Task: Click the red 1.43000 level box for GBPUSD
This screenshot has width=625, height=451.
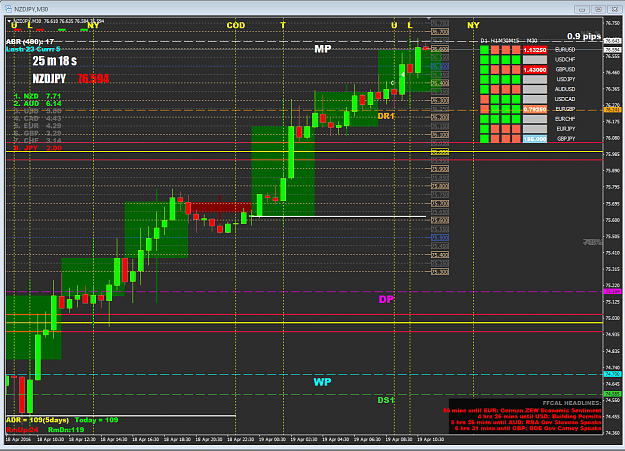Action: pyautogui.click(x=535, y=70)
